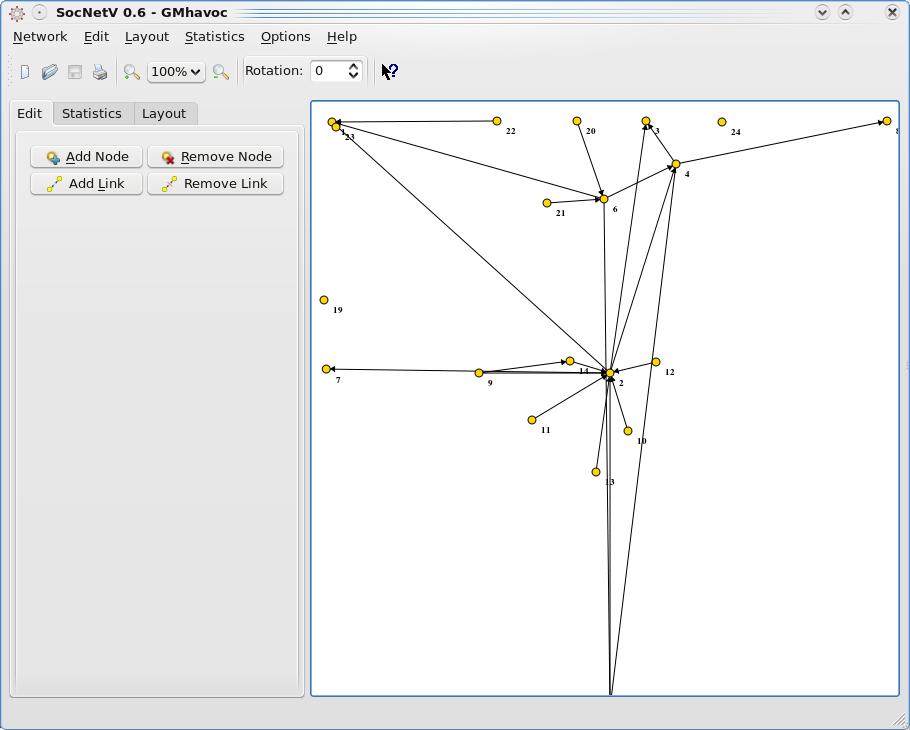This screenshot has height=730, width=910.
Task: Select node 19 on the graph canvas
Action: tap(324, 300)
